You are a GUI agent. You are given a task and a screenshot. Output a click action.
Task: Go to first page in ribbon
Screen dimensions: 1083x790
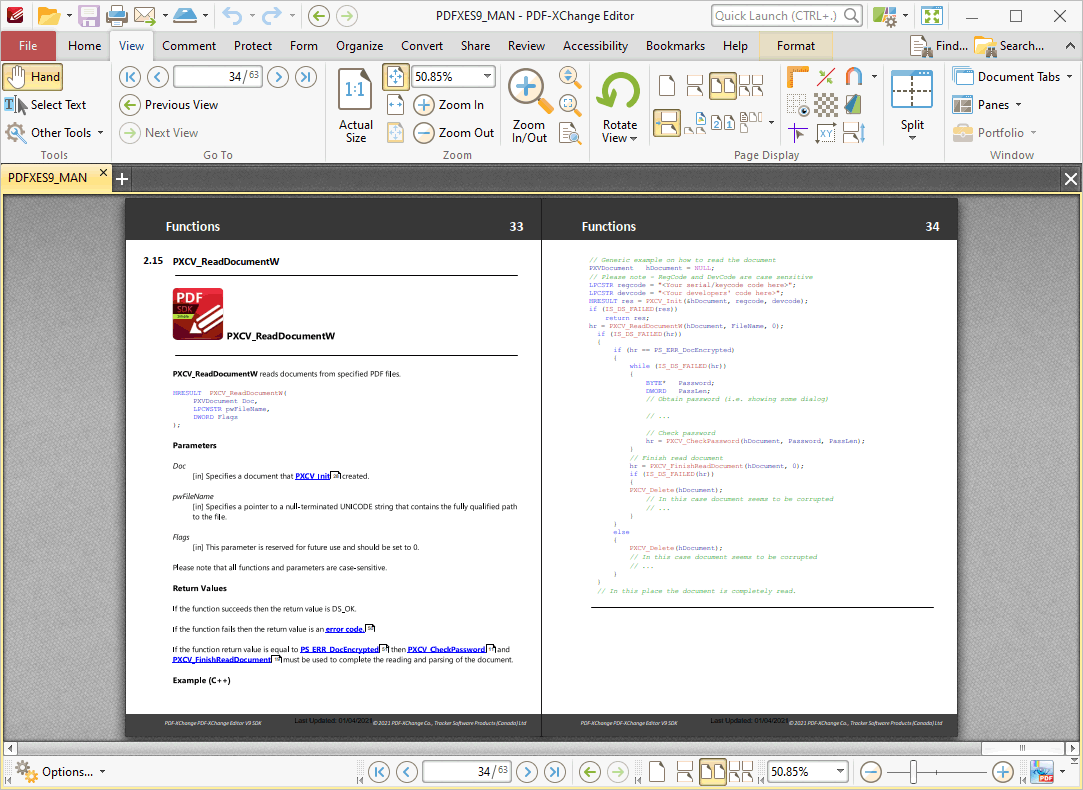point(129,77)
